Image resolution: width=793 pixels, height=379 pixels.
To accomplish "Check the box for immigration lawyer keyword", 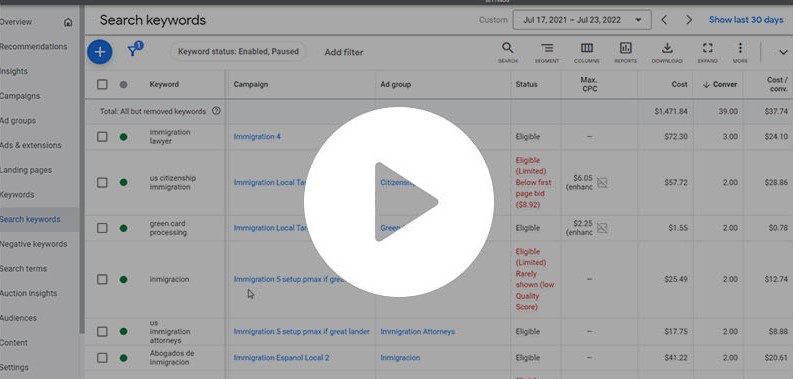I will 102,137.
